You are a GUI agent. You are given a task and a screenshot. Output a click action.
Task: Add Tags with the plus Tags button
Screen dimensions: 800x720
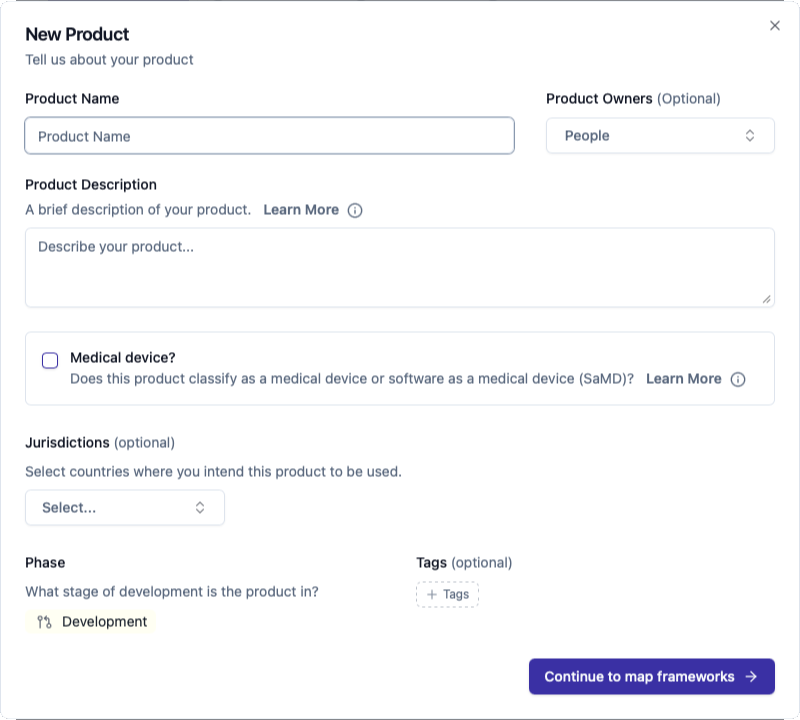[x=447, y=594]
